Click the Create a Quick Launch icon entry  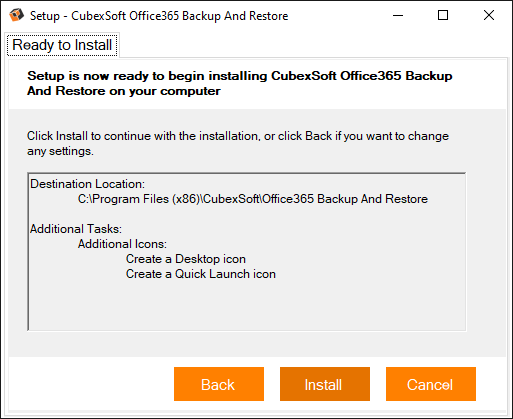point(201,274)
